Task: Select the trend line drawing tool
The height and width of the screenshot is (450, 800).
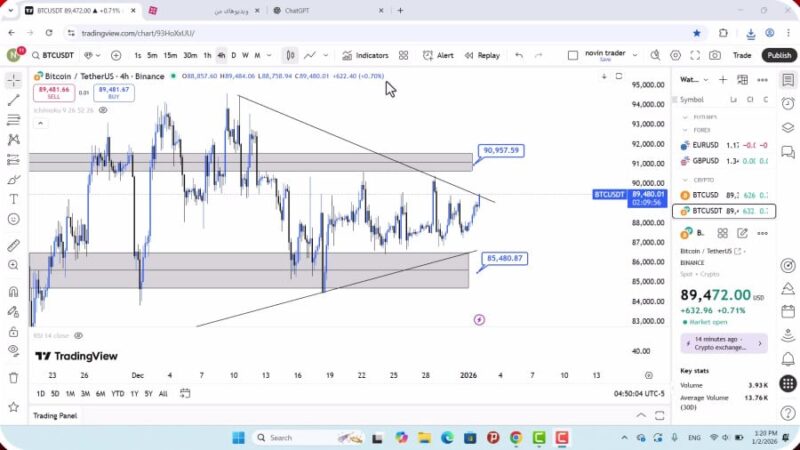Action: [x=13, y=100]
